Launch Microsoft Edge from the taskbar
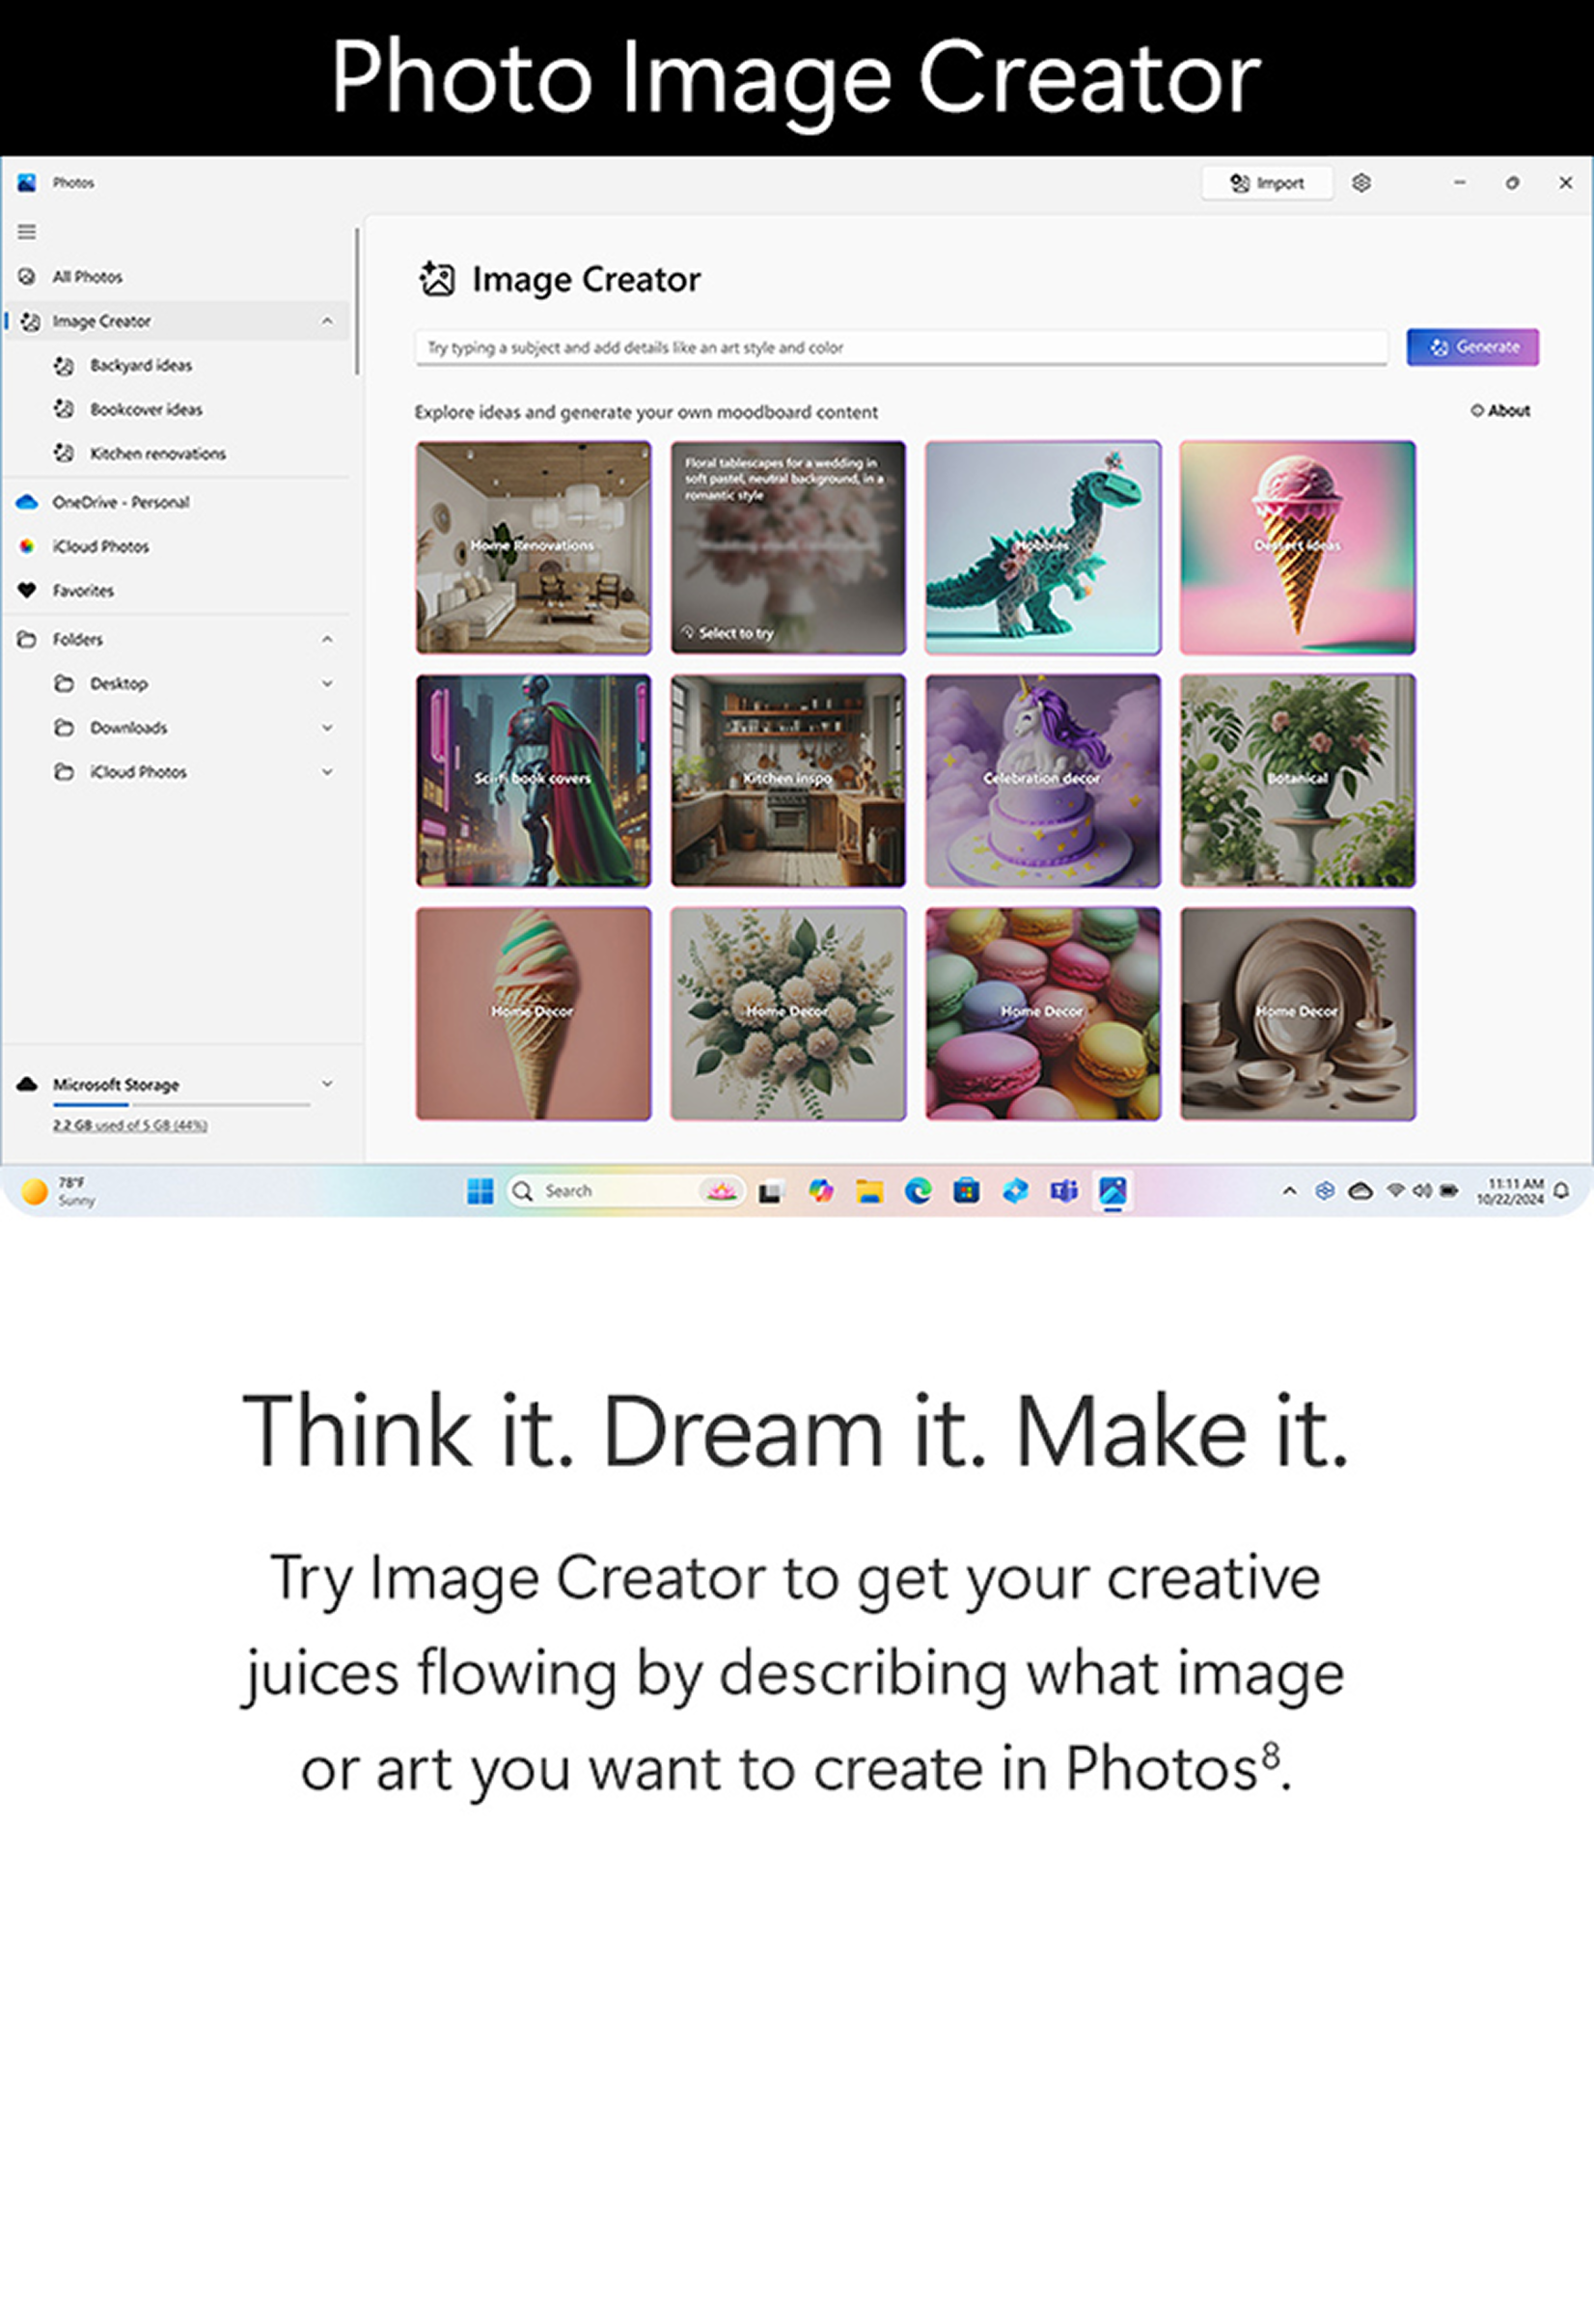The image size is (1594, 2324). pos(918,1190)
